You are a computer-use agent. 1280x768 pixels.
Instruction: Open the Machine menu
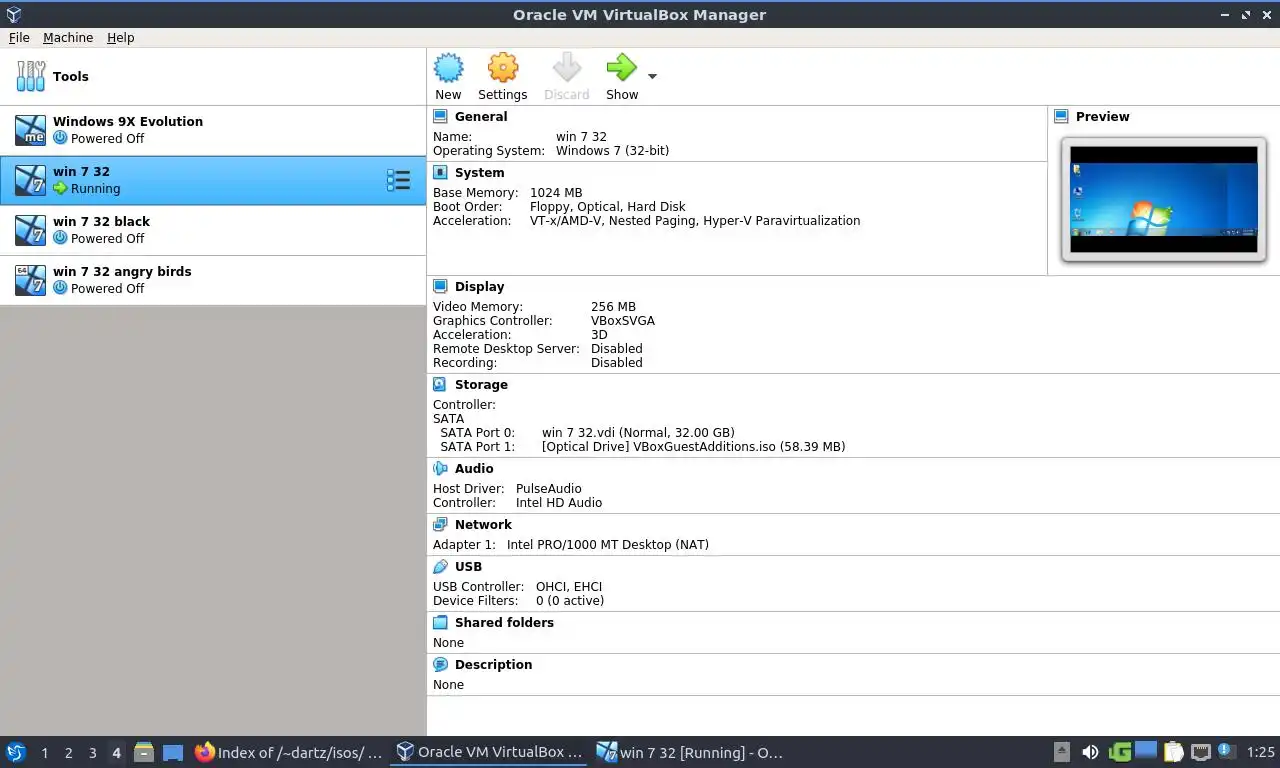[68, 37]
